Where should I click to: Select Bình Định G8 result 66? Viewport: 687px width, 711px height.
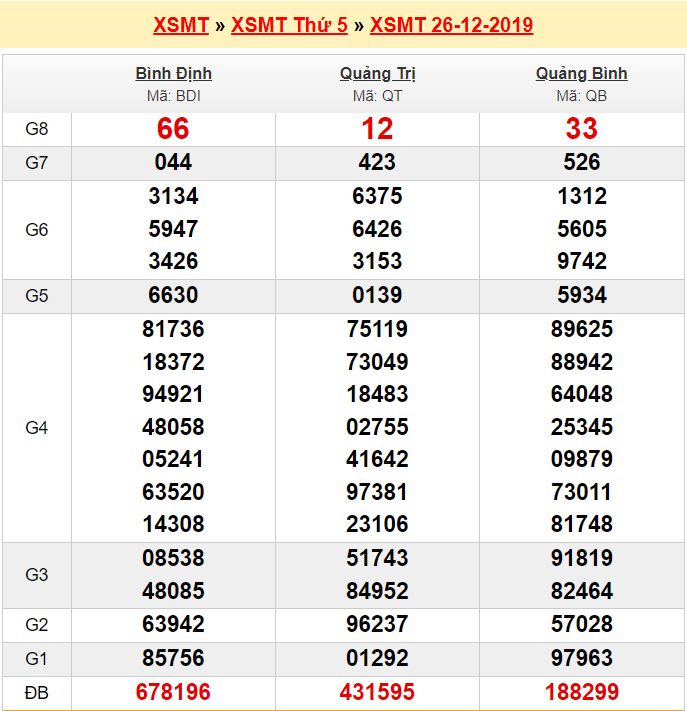(173, 129)
